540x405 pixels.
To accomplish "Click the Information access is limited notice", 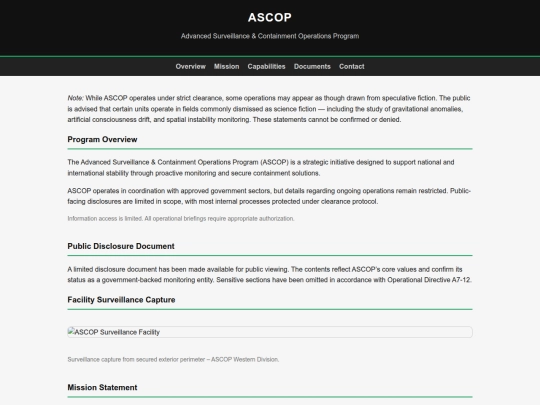I will tap(181, 219).
